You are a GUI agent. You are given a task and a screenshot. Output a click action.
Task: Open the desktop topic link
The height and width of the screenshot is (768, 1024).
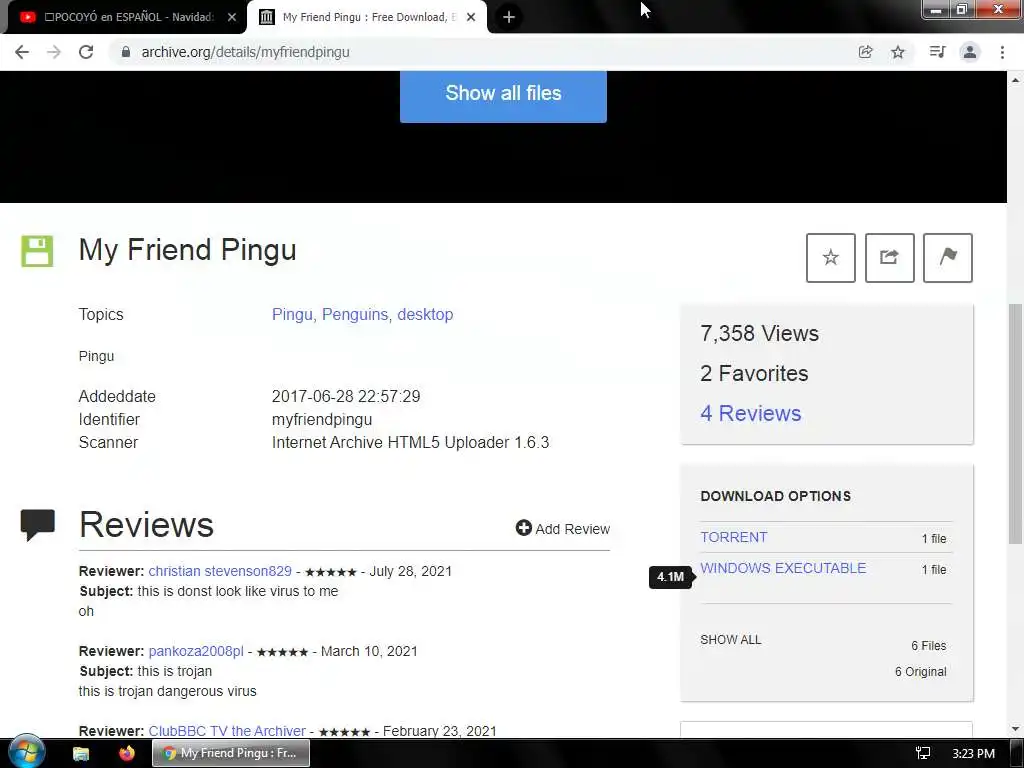(x=425, y=315)
